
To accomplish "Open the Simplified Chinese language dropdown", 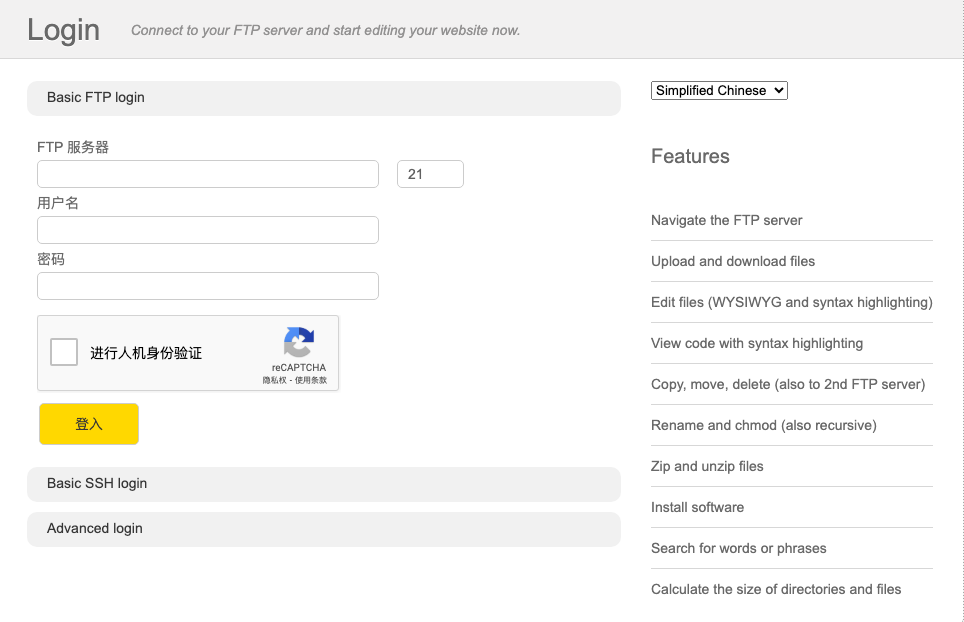I will 719,90.
